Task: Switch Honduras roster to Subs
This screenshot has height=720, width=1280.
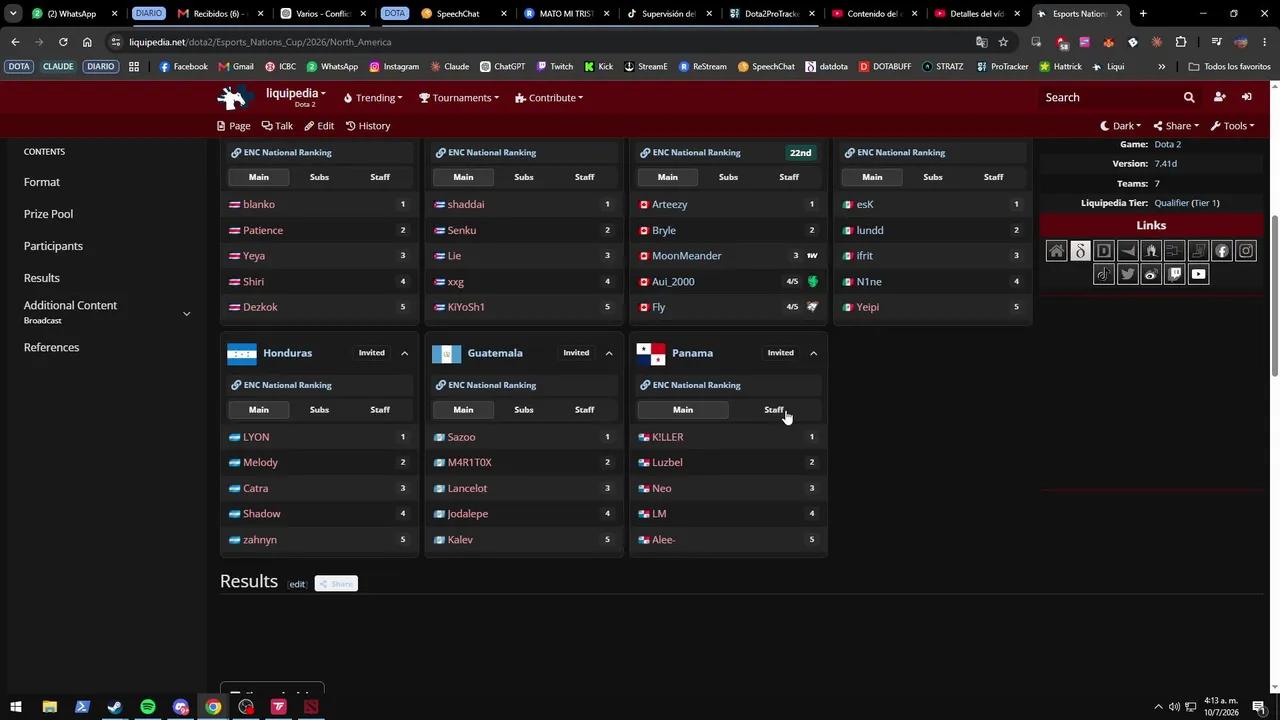Action: pyautogui.click(x=319, y=410)
